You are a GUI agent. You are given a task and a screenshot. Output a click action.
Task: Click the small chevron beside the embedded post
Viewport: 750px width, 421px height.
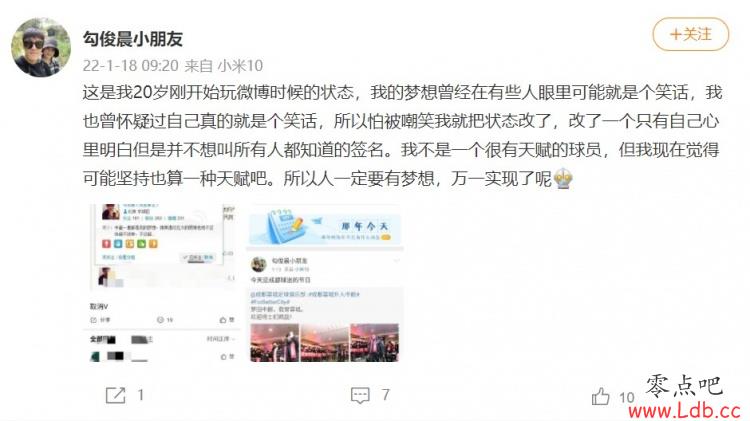click(x=396, y=261)
